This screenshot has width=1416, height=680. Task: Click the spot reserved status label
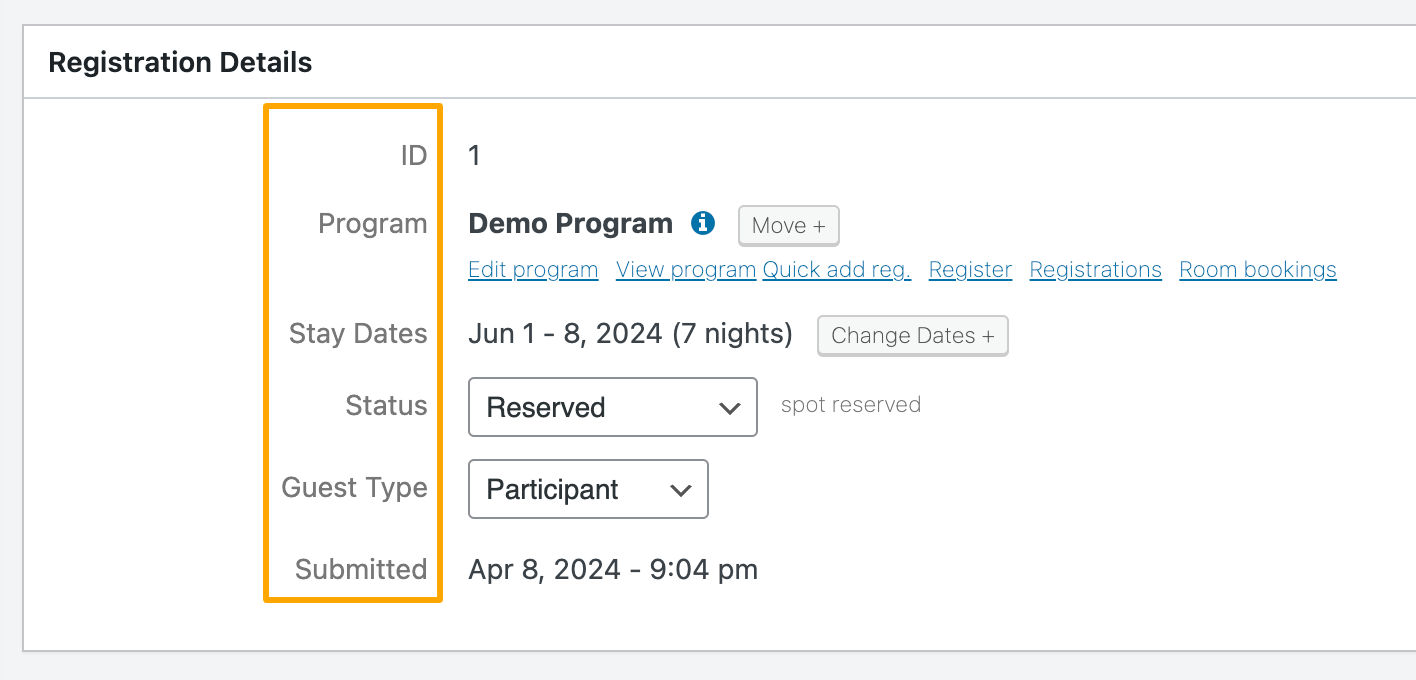tap(851, 404)
